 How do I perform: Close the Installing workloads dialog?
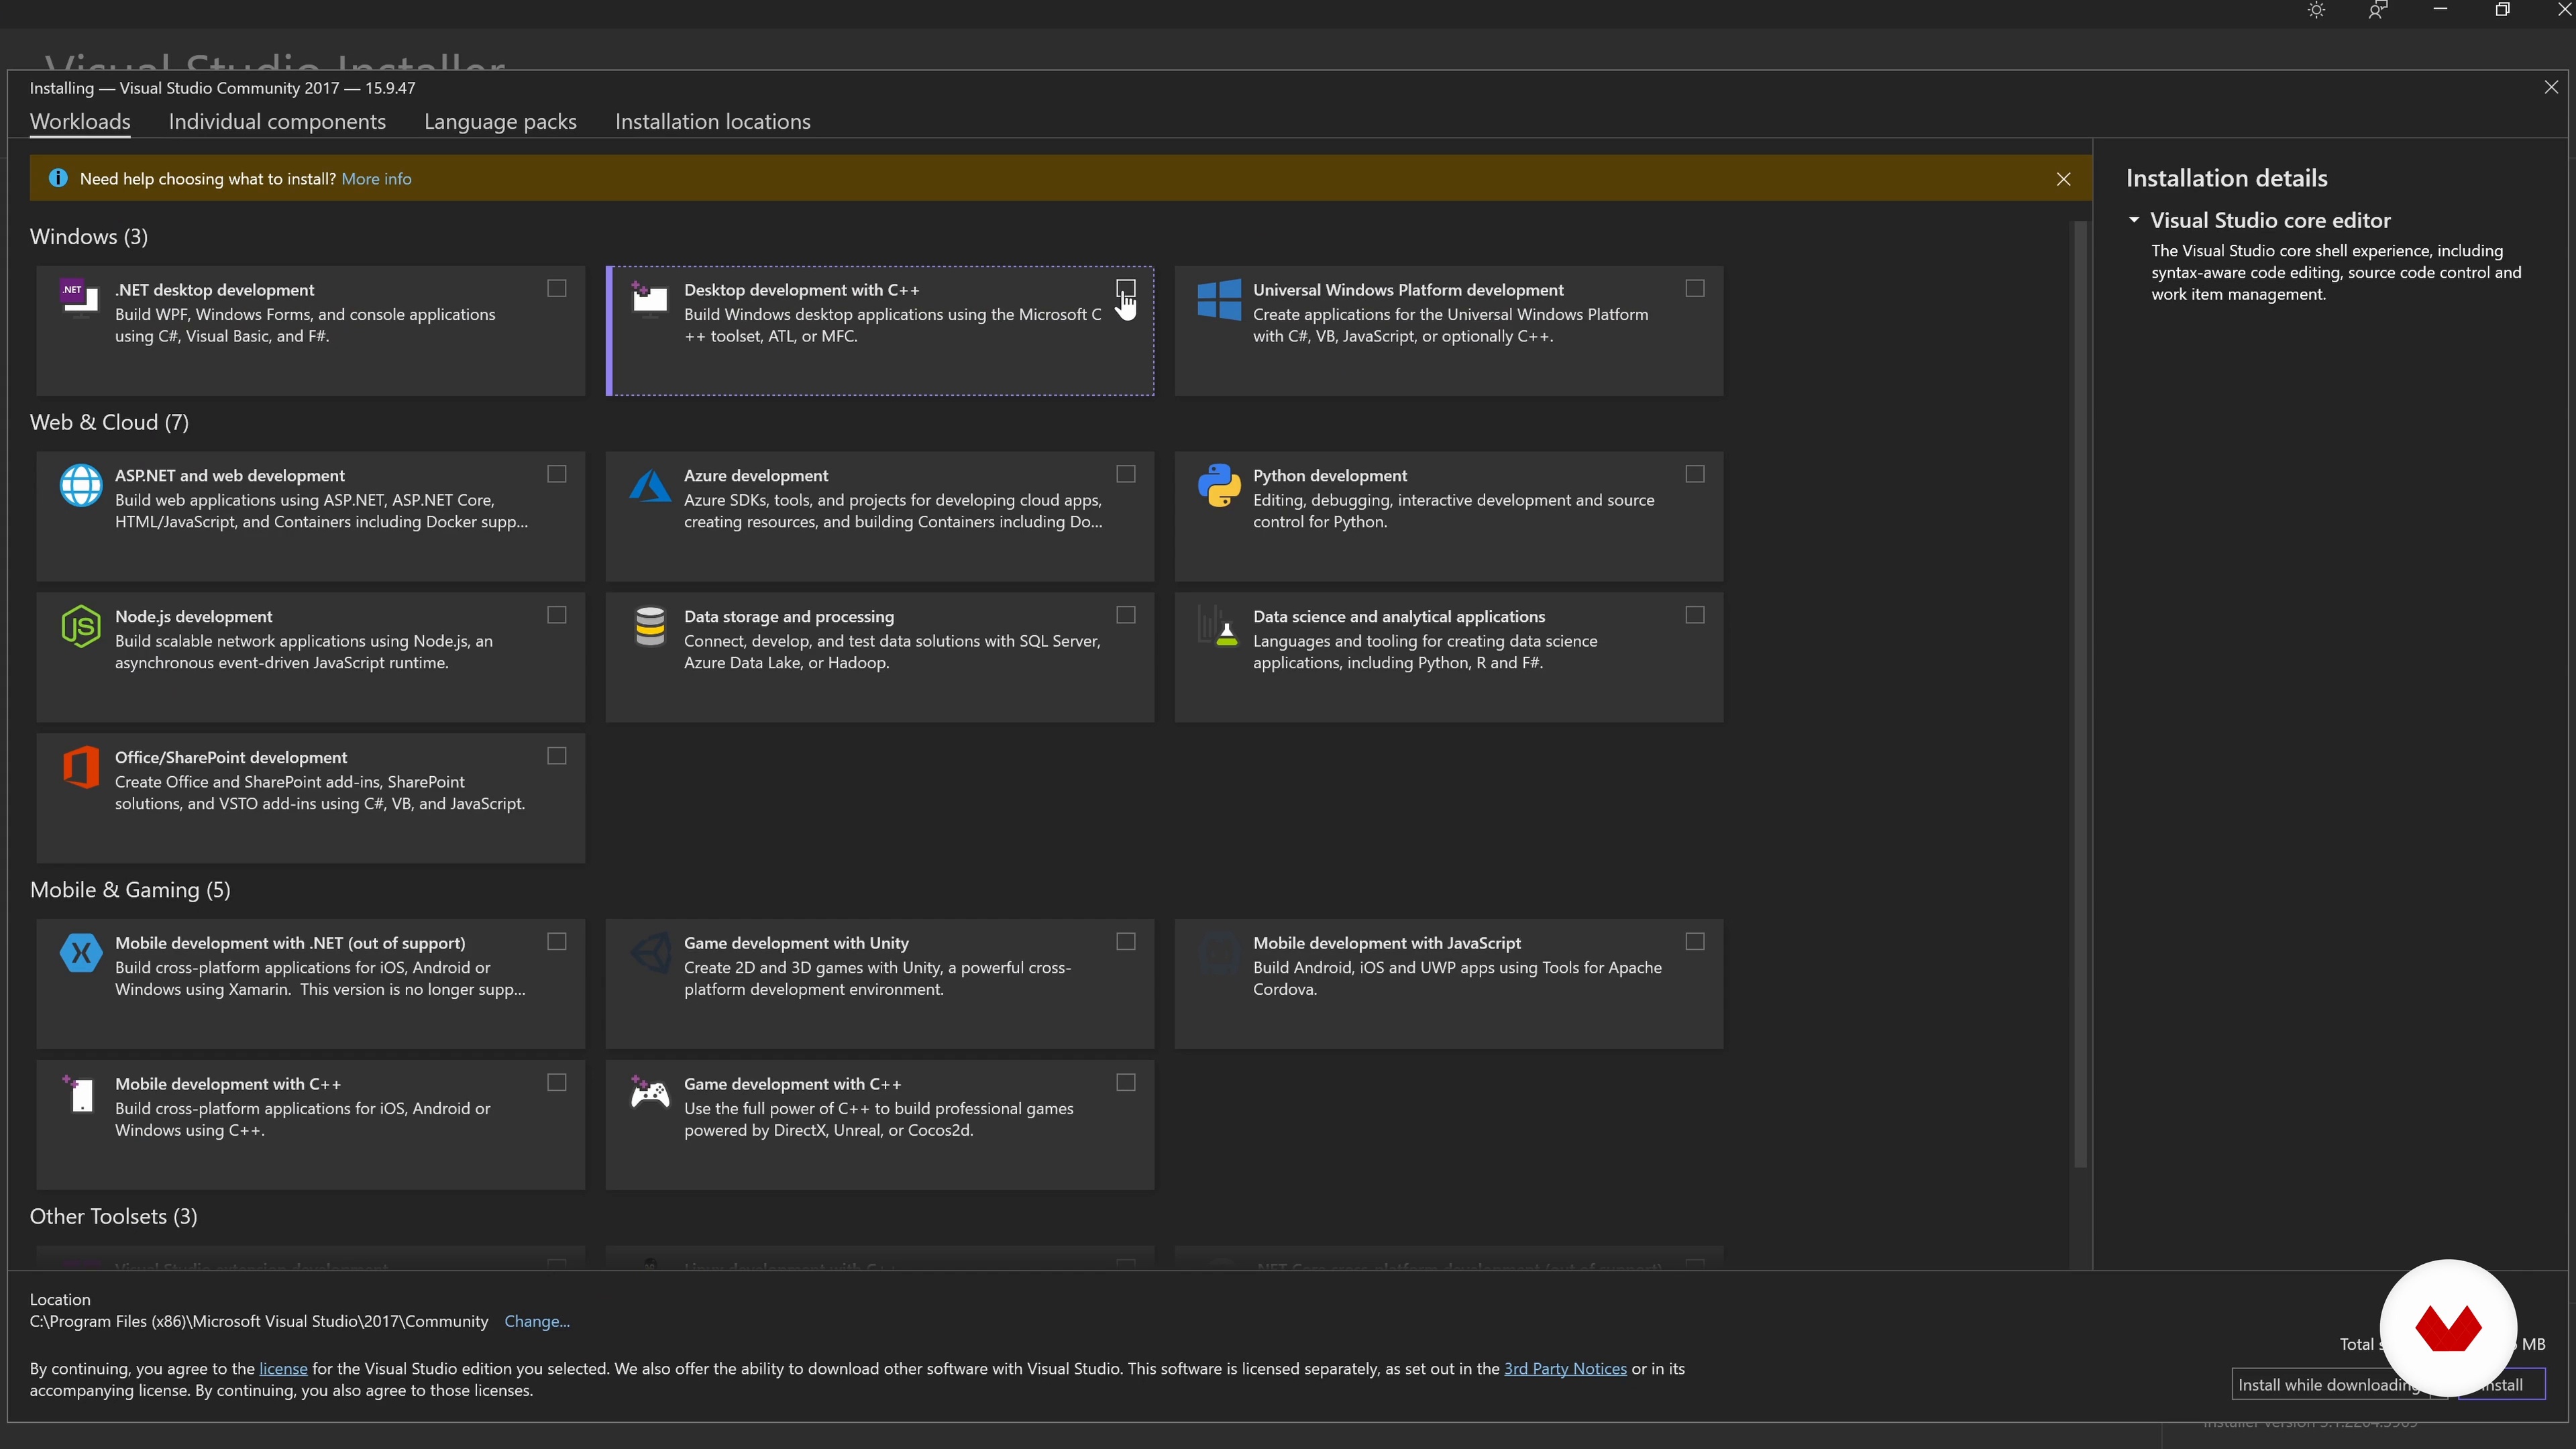pyautogui.click(x=2551, y=87)
